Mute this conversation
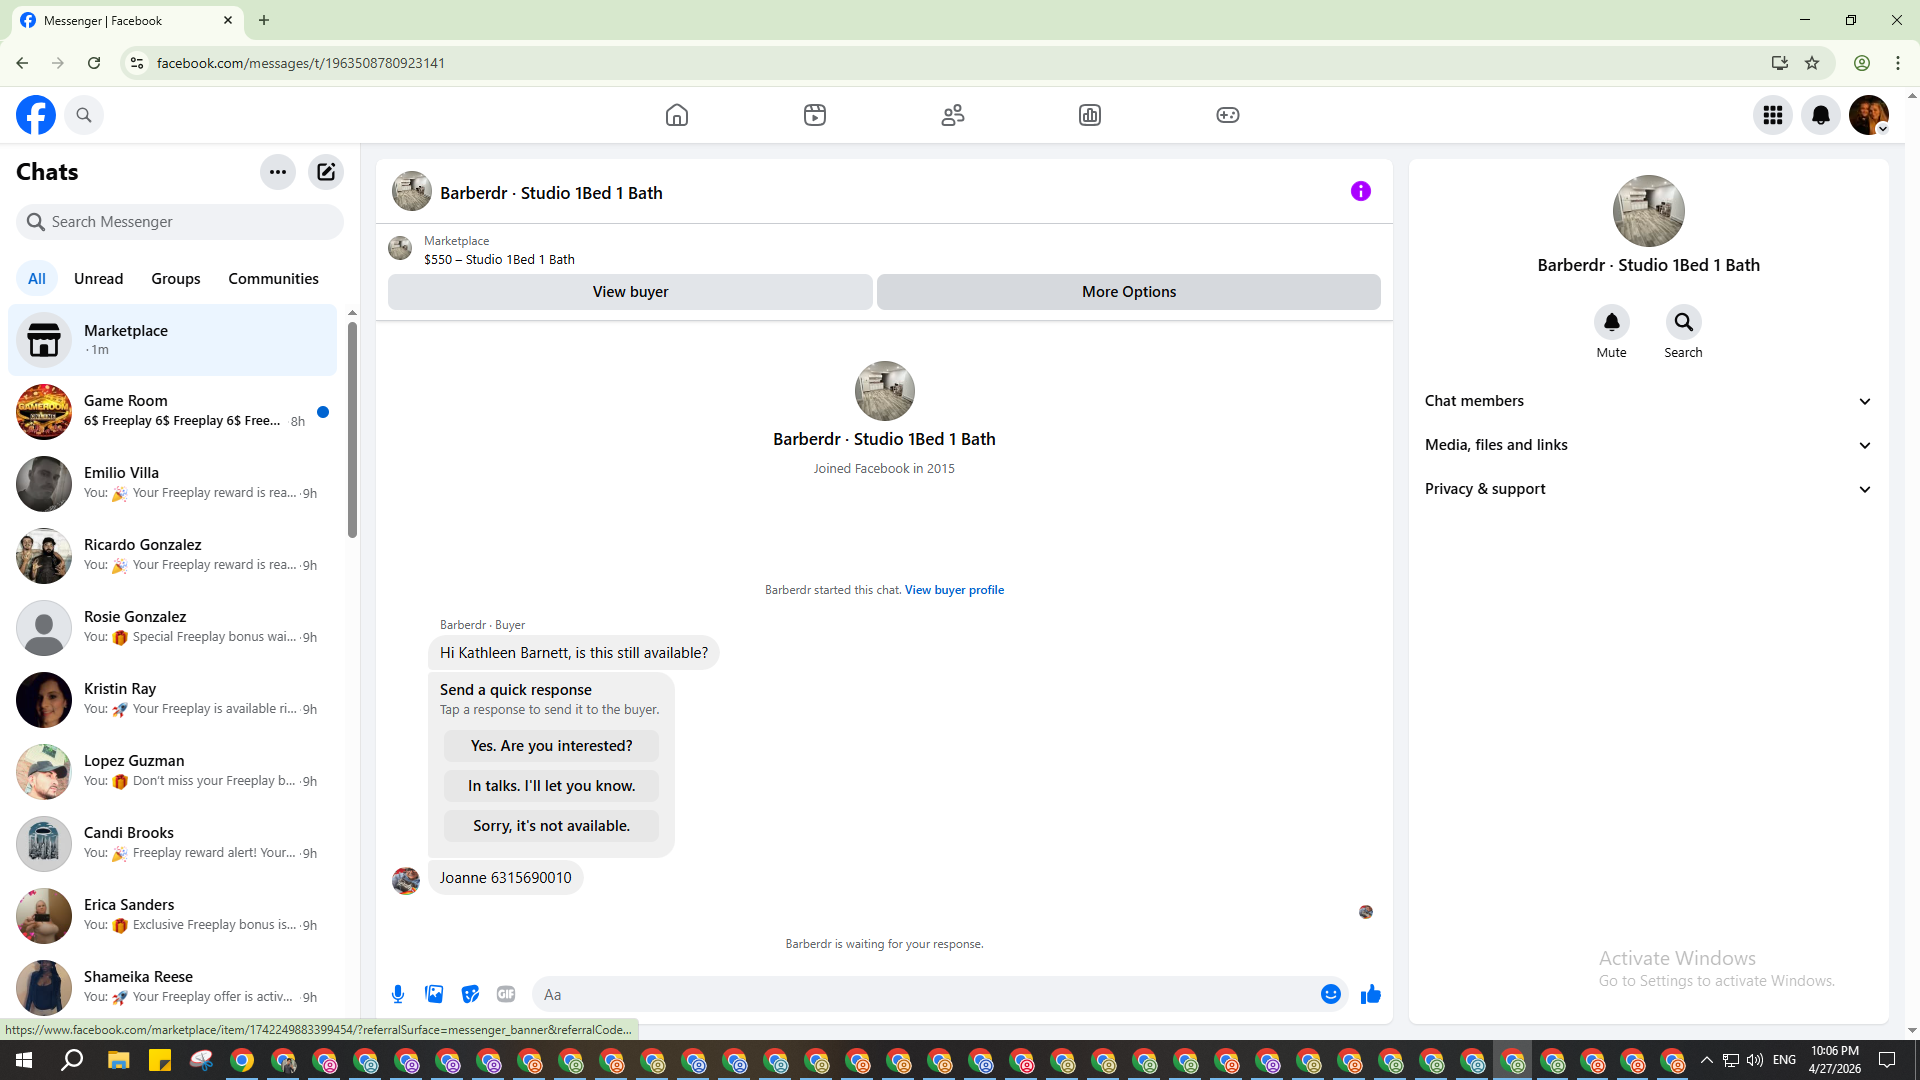 1611,323
